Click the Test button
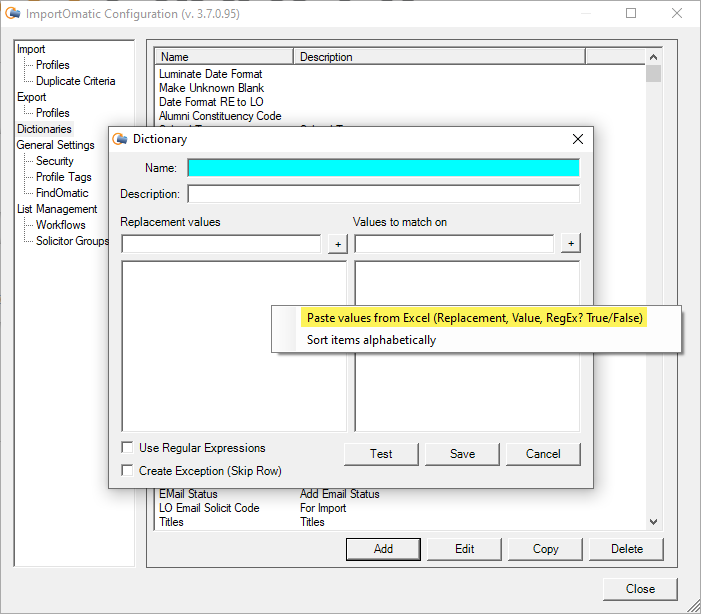Viewport: 701px width, 614px height. click(x=381, y=454)
